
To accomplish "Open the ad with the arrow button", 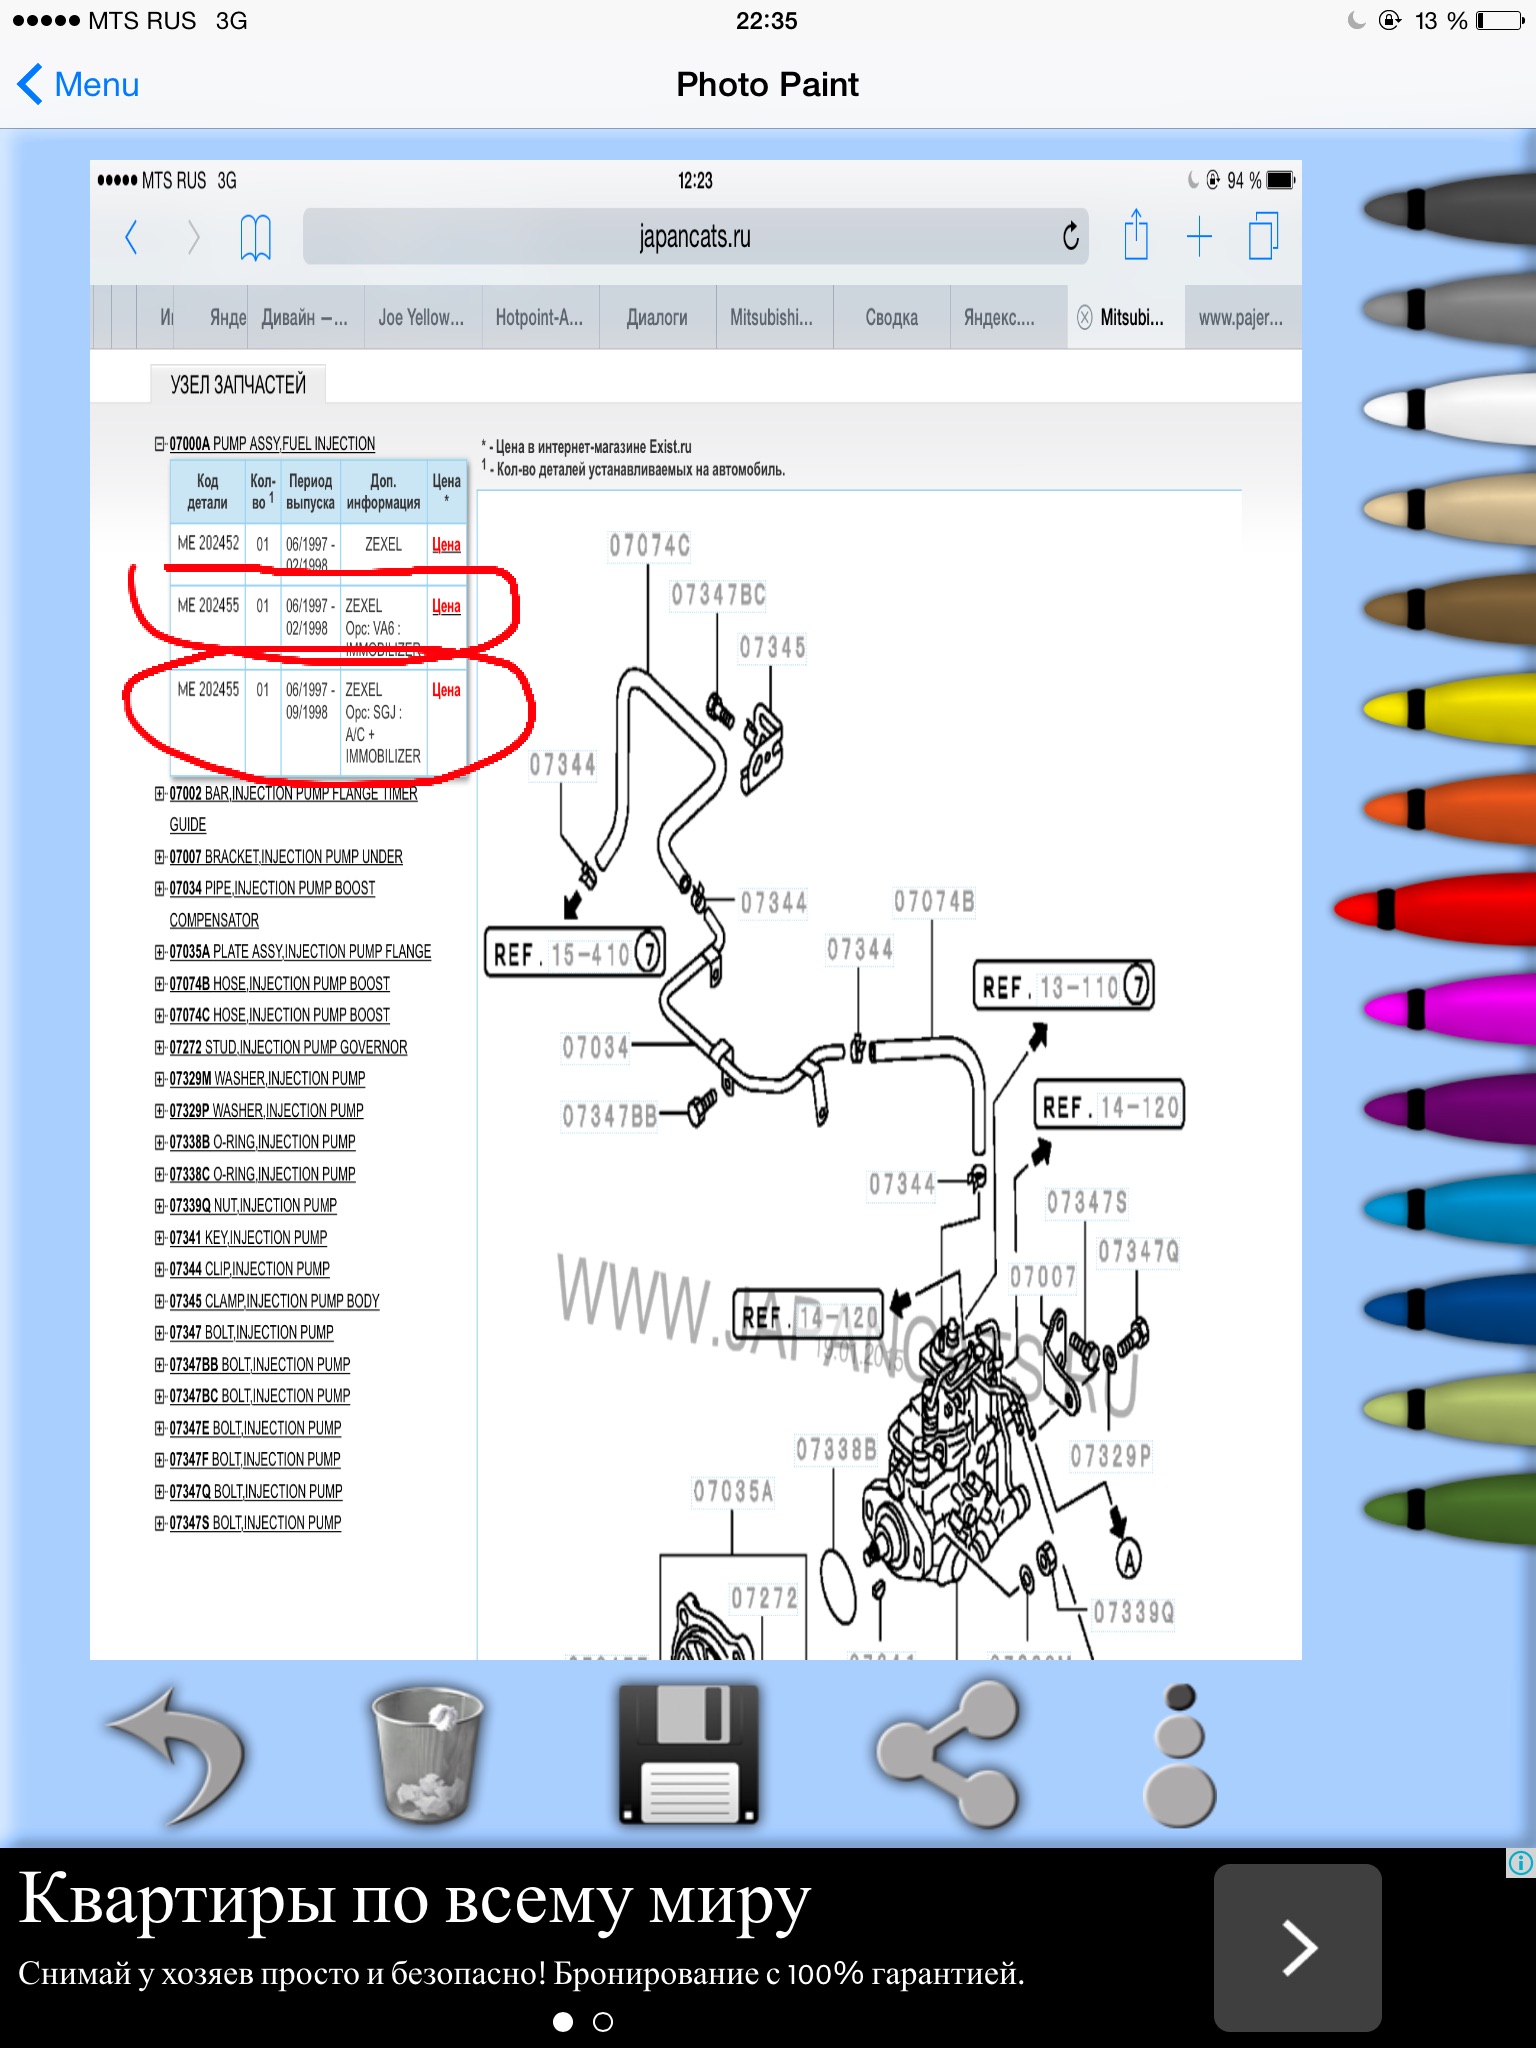I will click(1298, 1947).
